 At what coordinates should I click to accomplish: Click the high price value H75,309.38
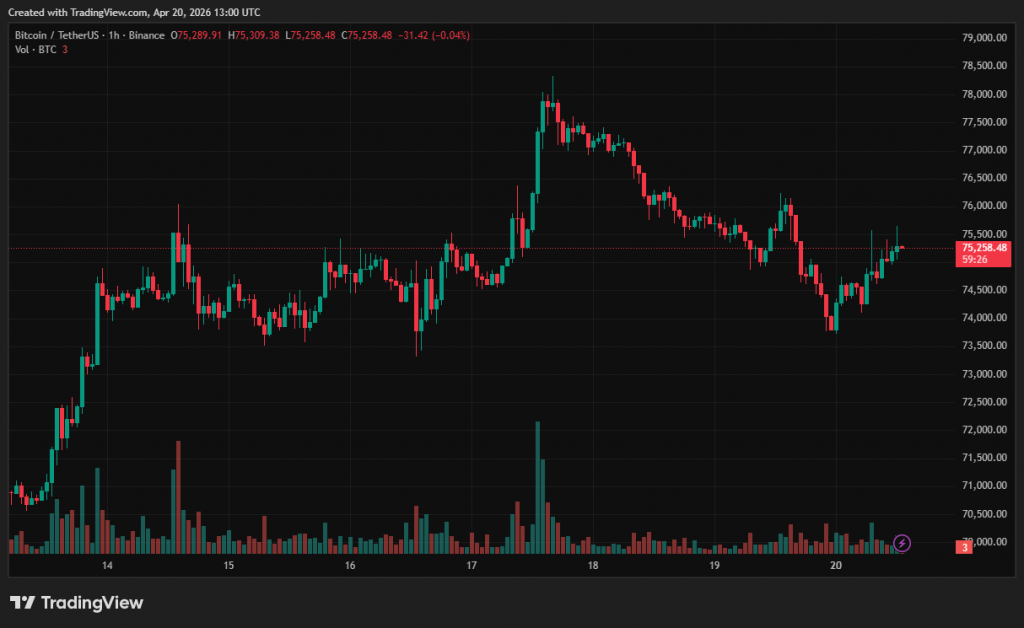(x=254, y=35)
